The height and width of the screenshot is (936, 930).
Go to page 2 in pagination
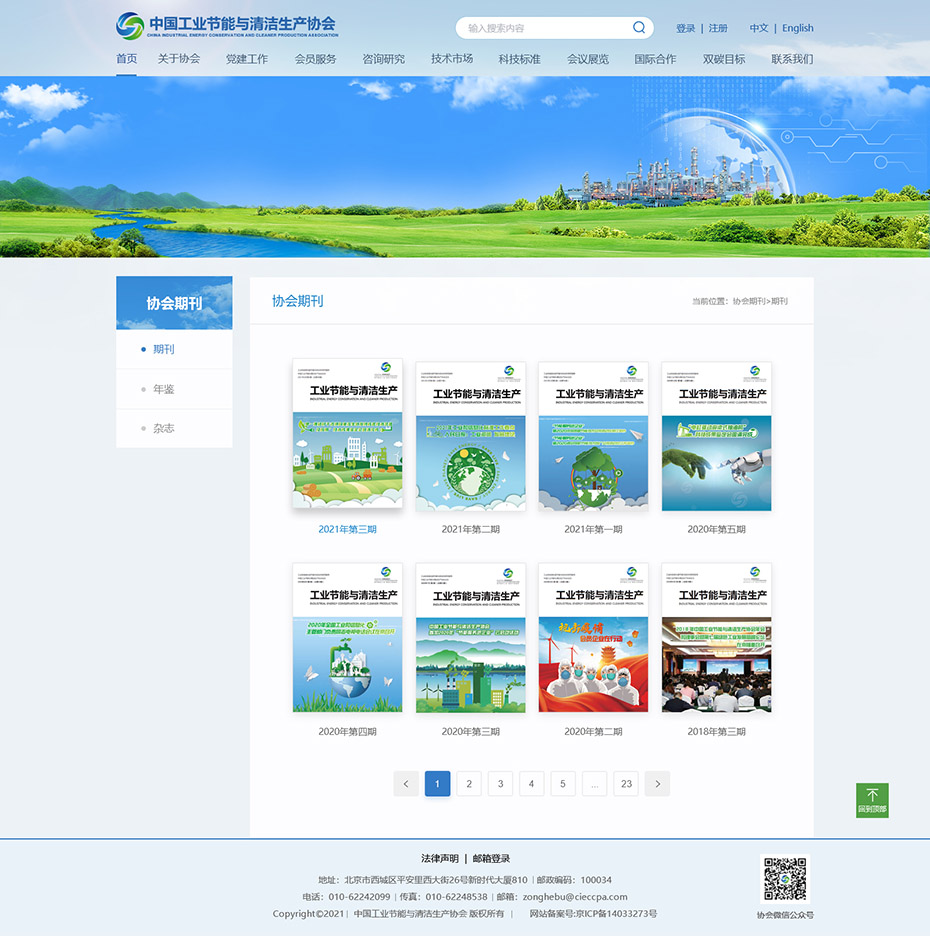pos(469,784)
